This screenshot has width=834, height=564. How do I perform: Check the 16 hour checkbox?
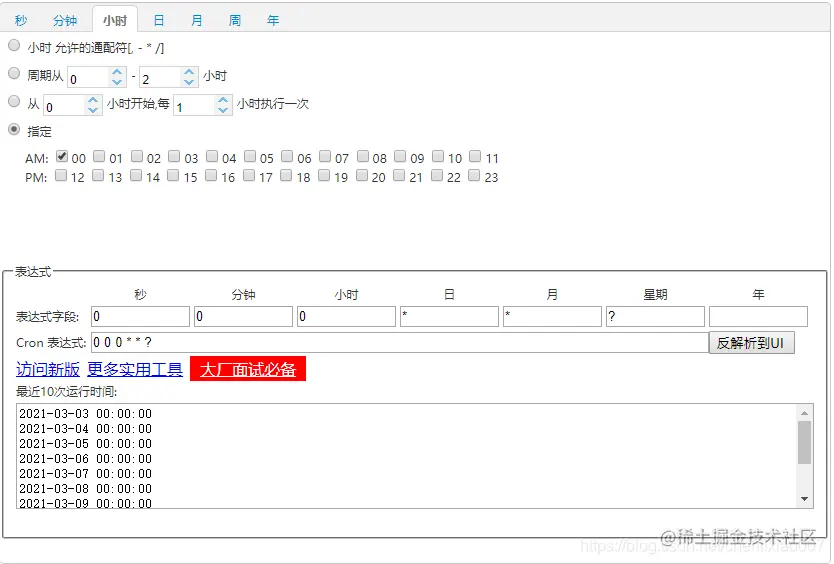[211, 175]
